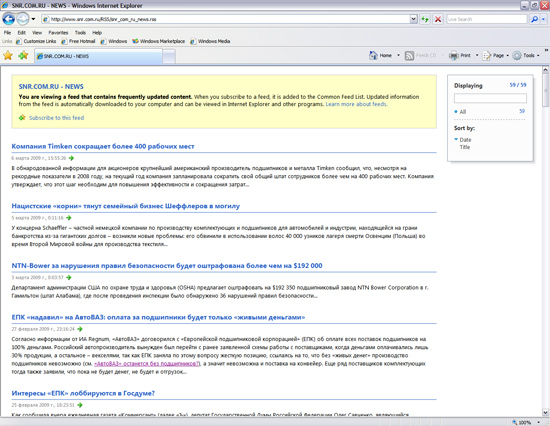Click green arrow beside 25 февраля 2009 date

tap(80, 405)
